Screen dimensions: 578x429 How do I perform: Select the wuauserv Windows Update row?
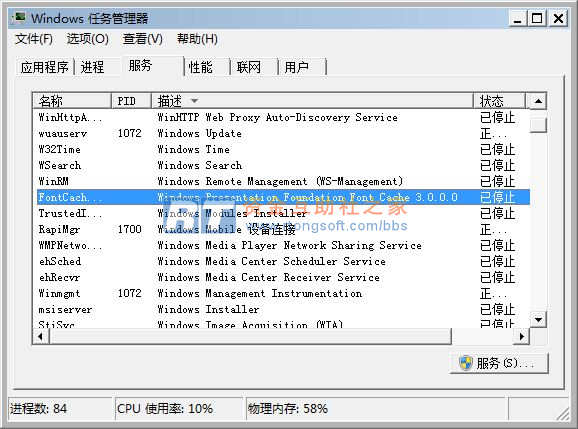(281, 133)
